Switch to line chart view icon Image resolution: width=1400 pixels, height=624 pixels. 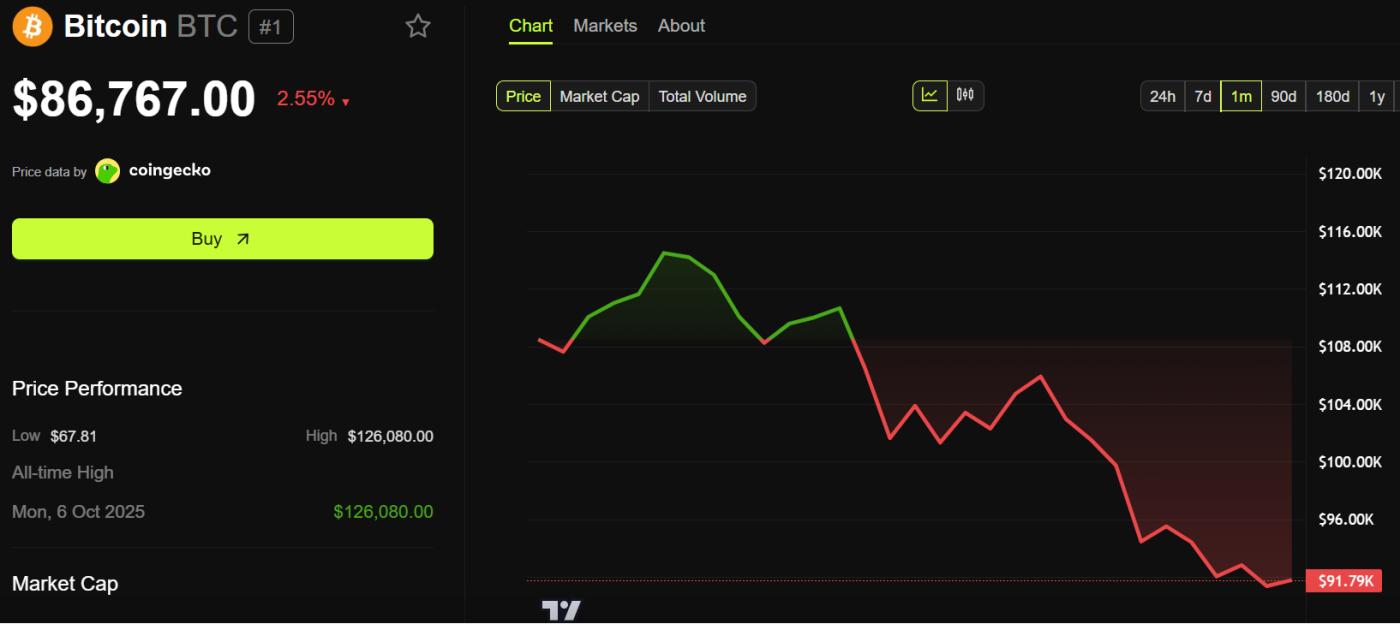(930, 96)
